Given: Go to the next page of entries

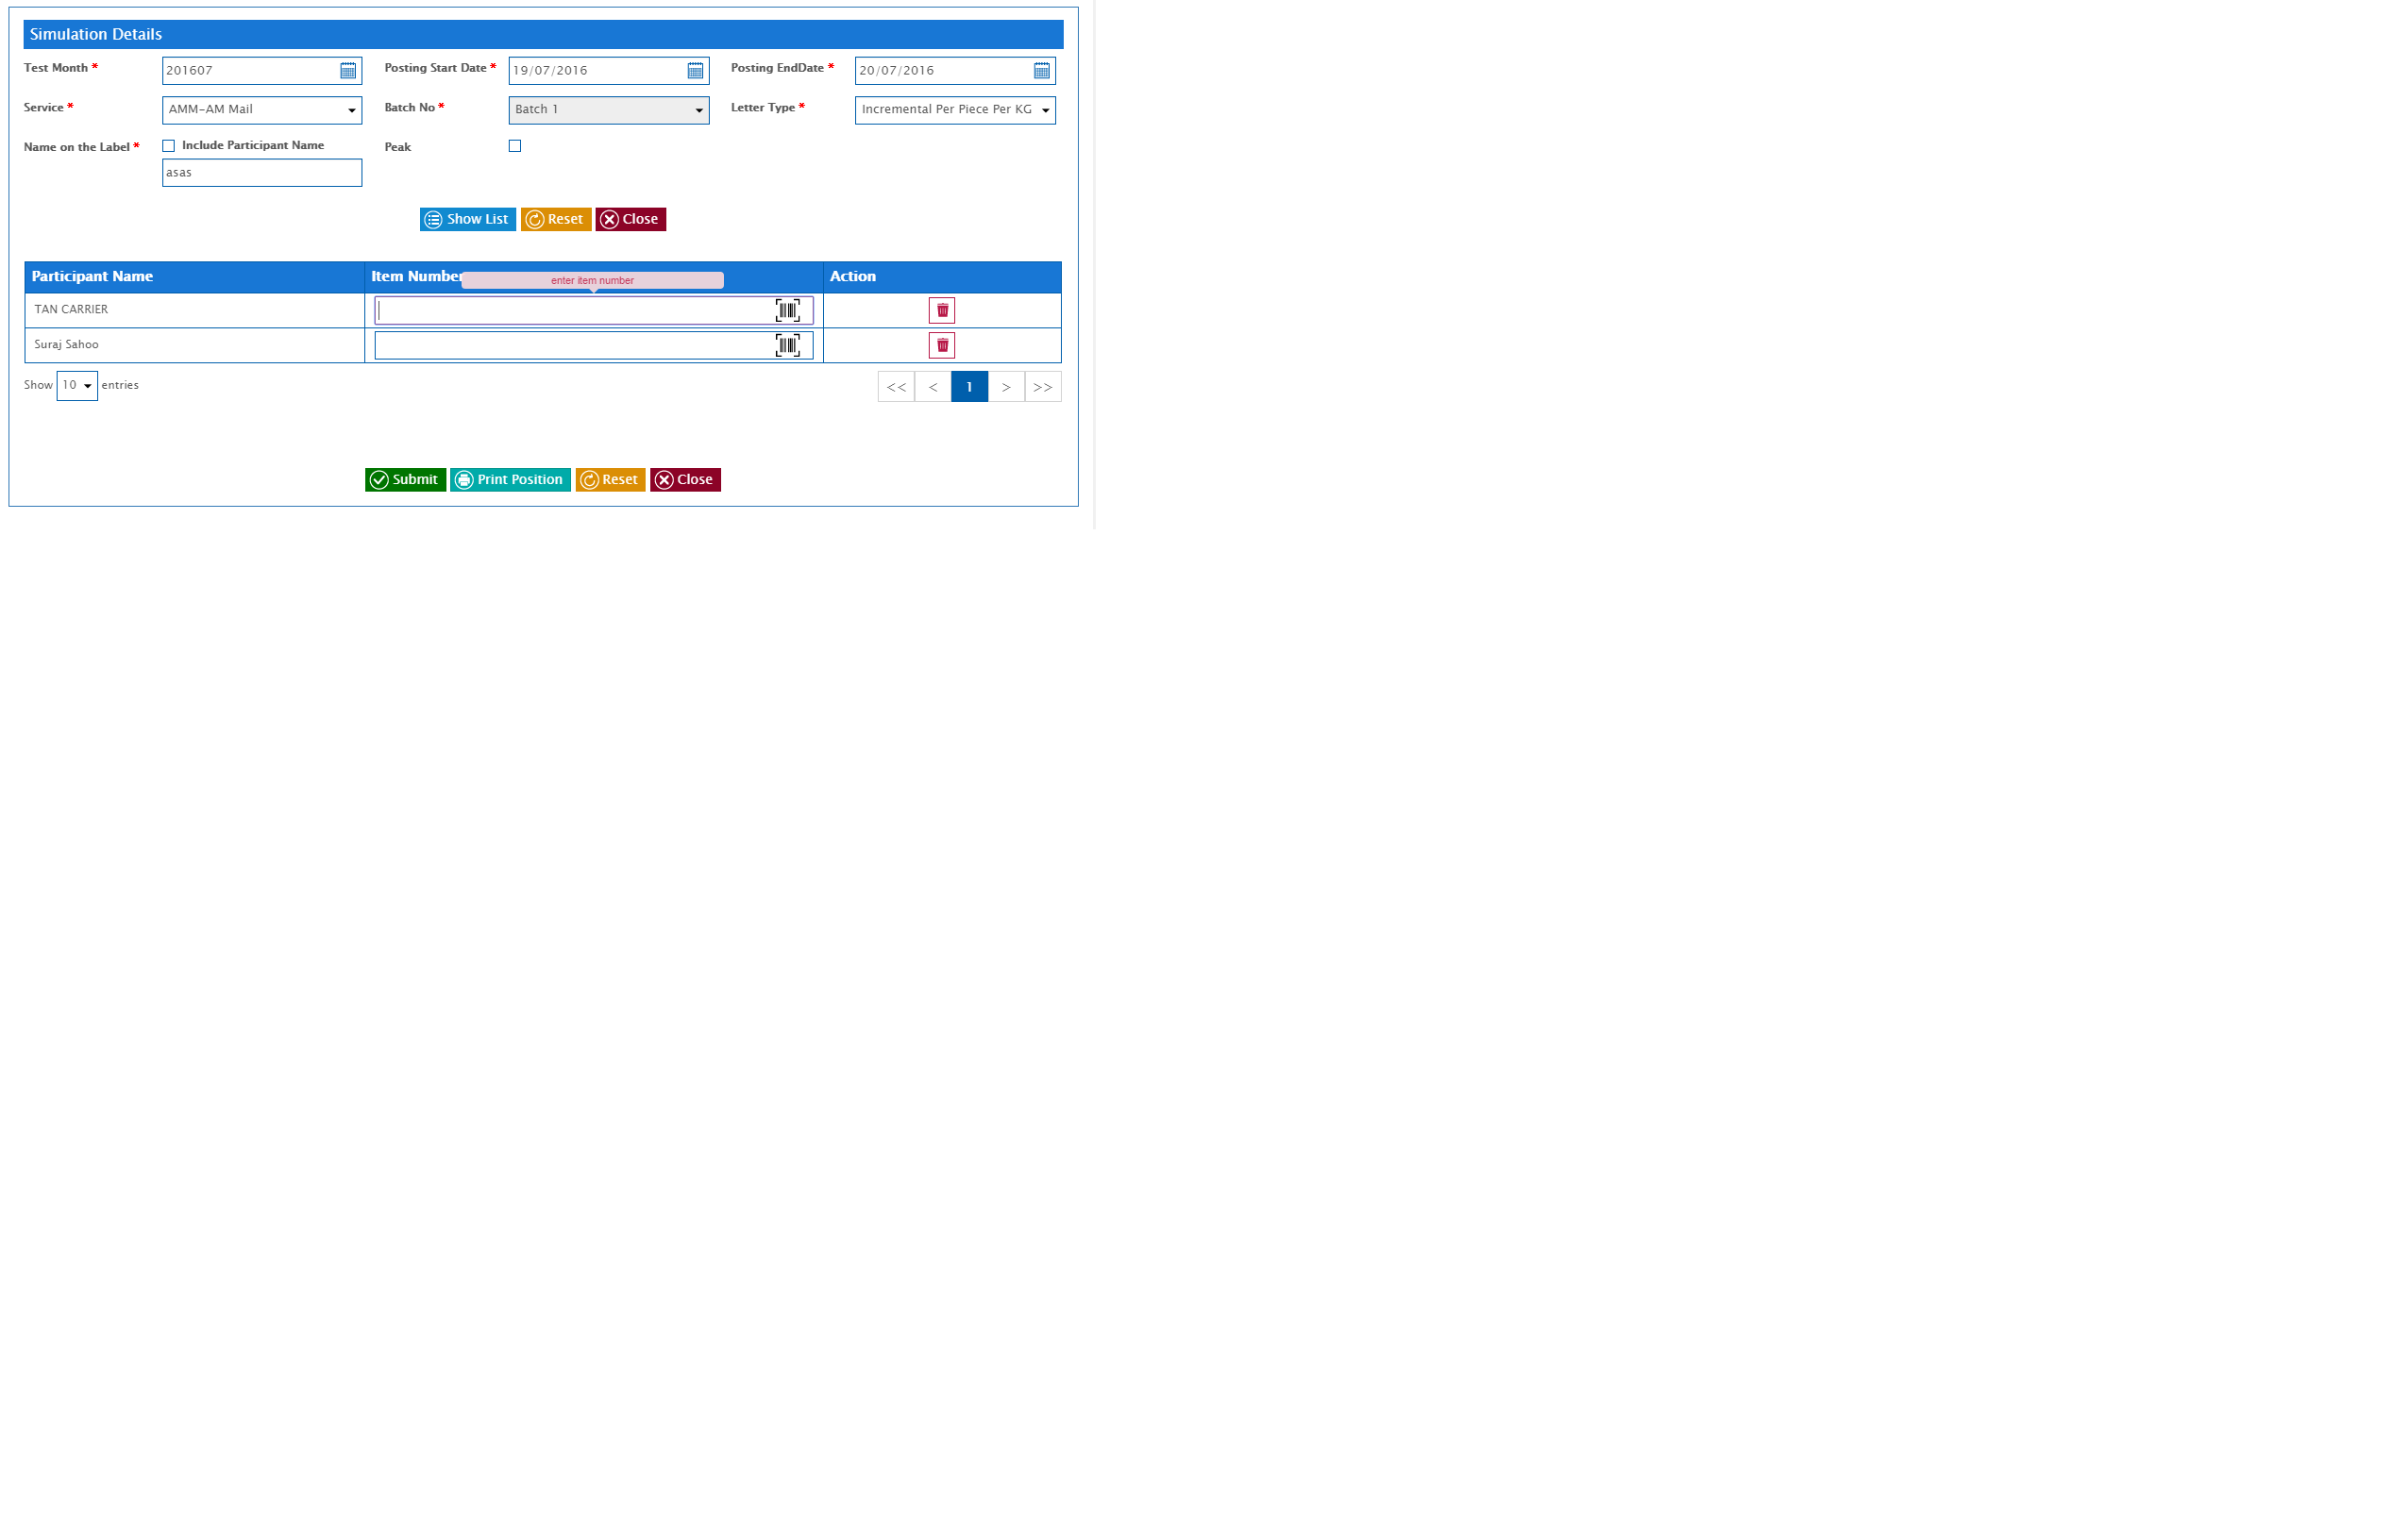Looking at the screenshot, I should [1006, 387].
